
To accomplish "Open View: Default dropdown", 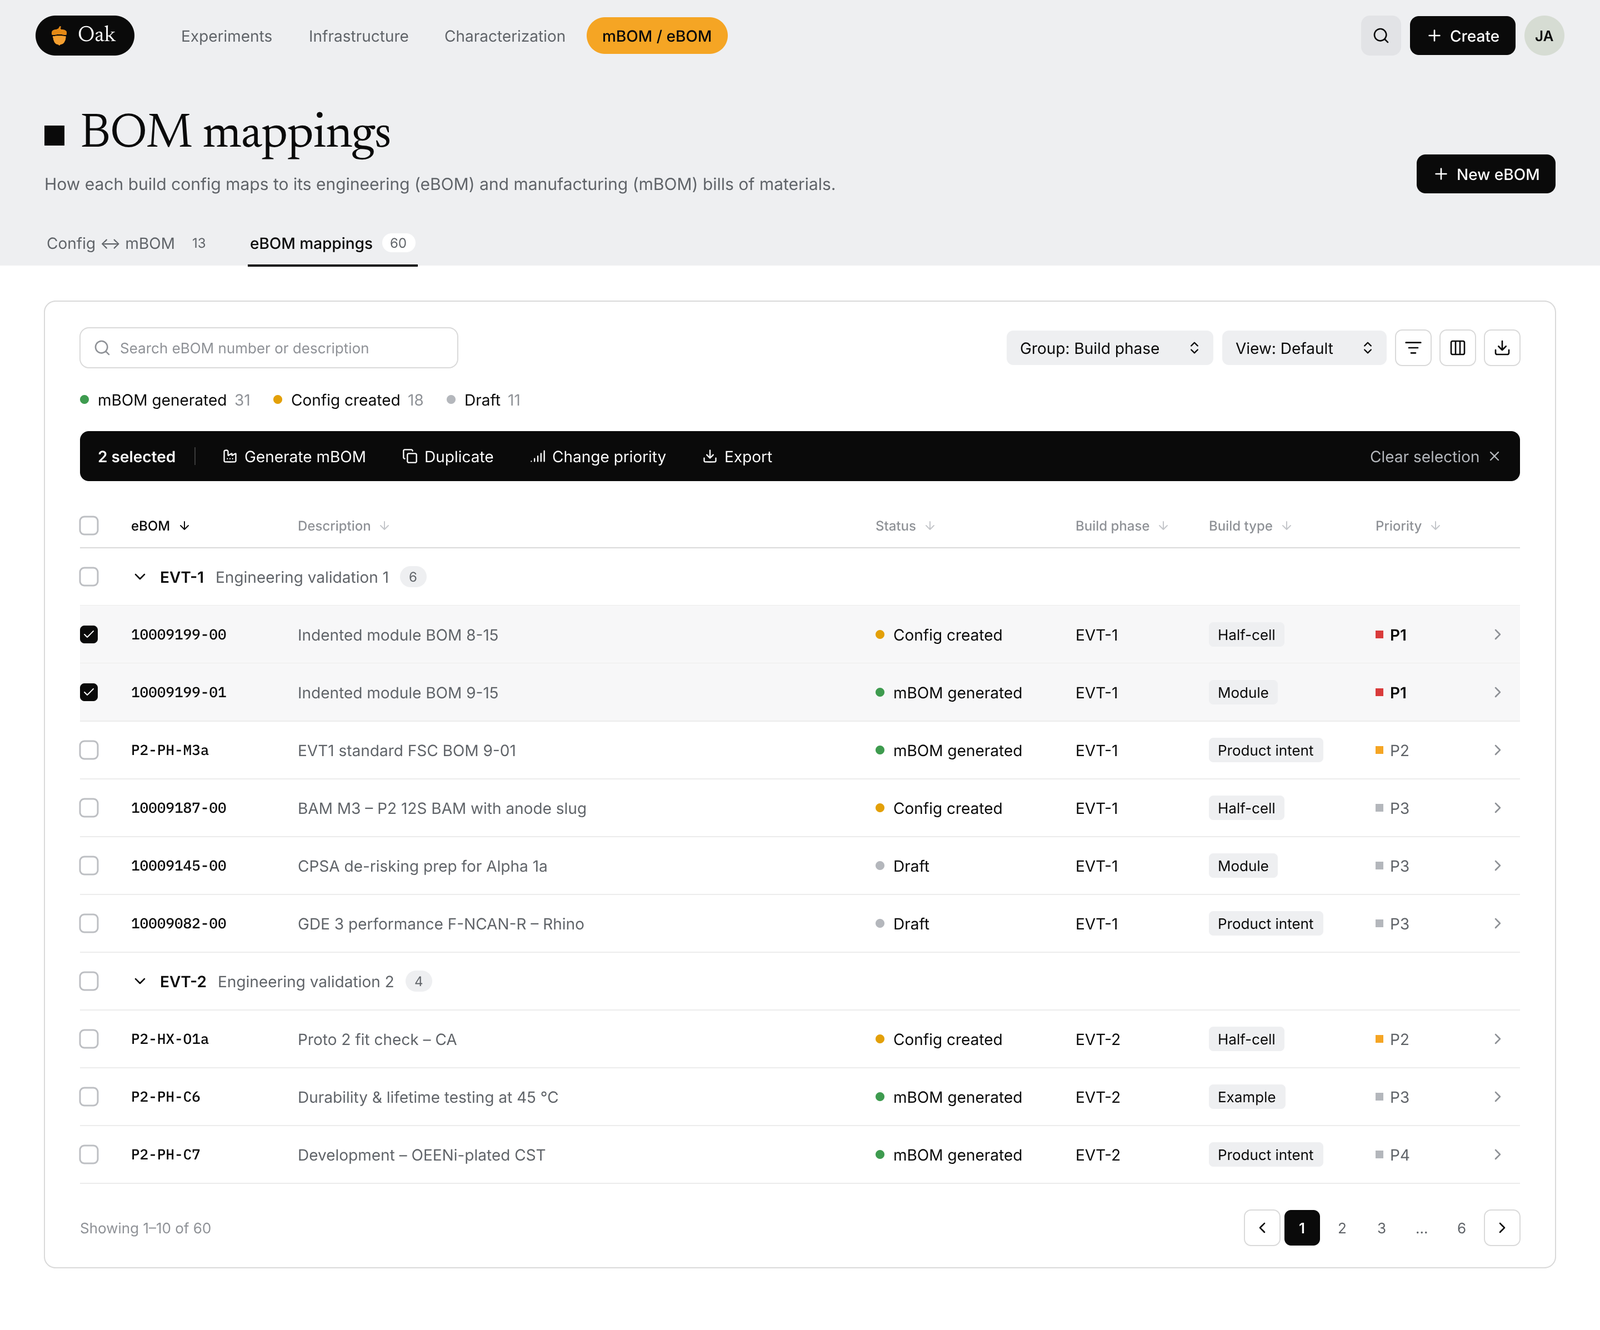I will click(x=1304, y=348).
